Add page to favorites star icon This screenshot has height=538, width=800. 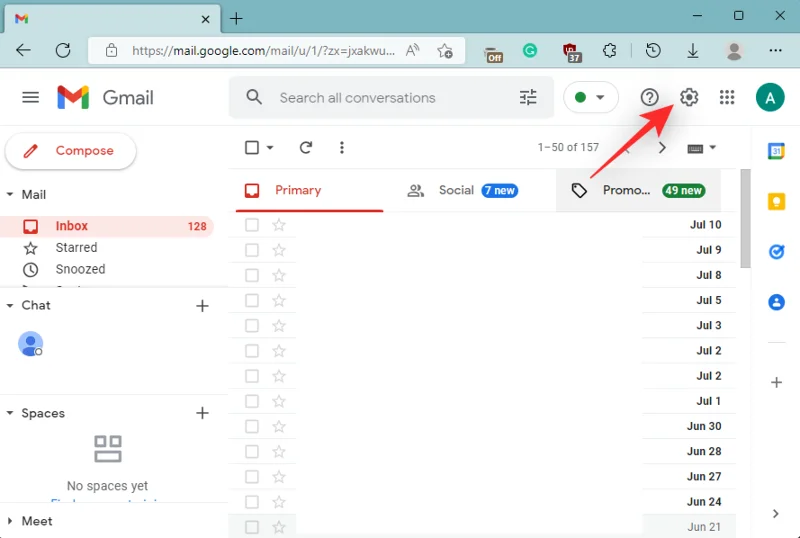[445, 51]
